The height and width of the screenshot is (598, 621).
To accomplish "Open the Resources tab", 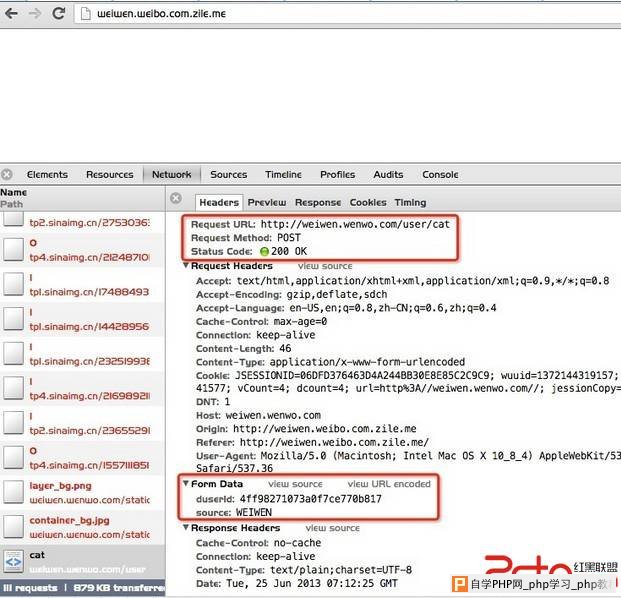I will (x=110, y=175).
